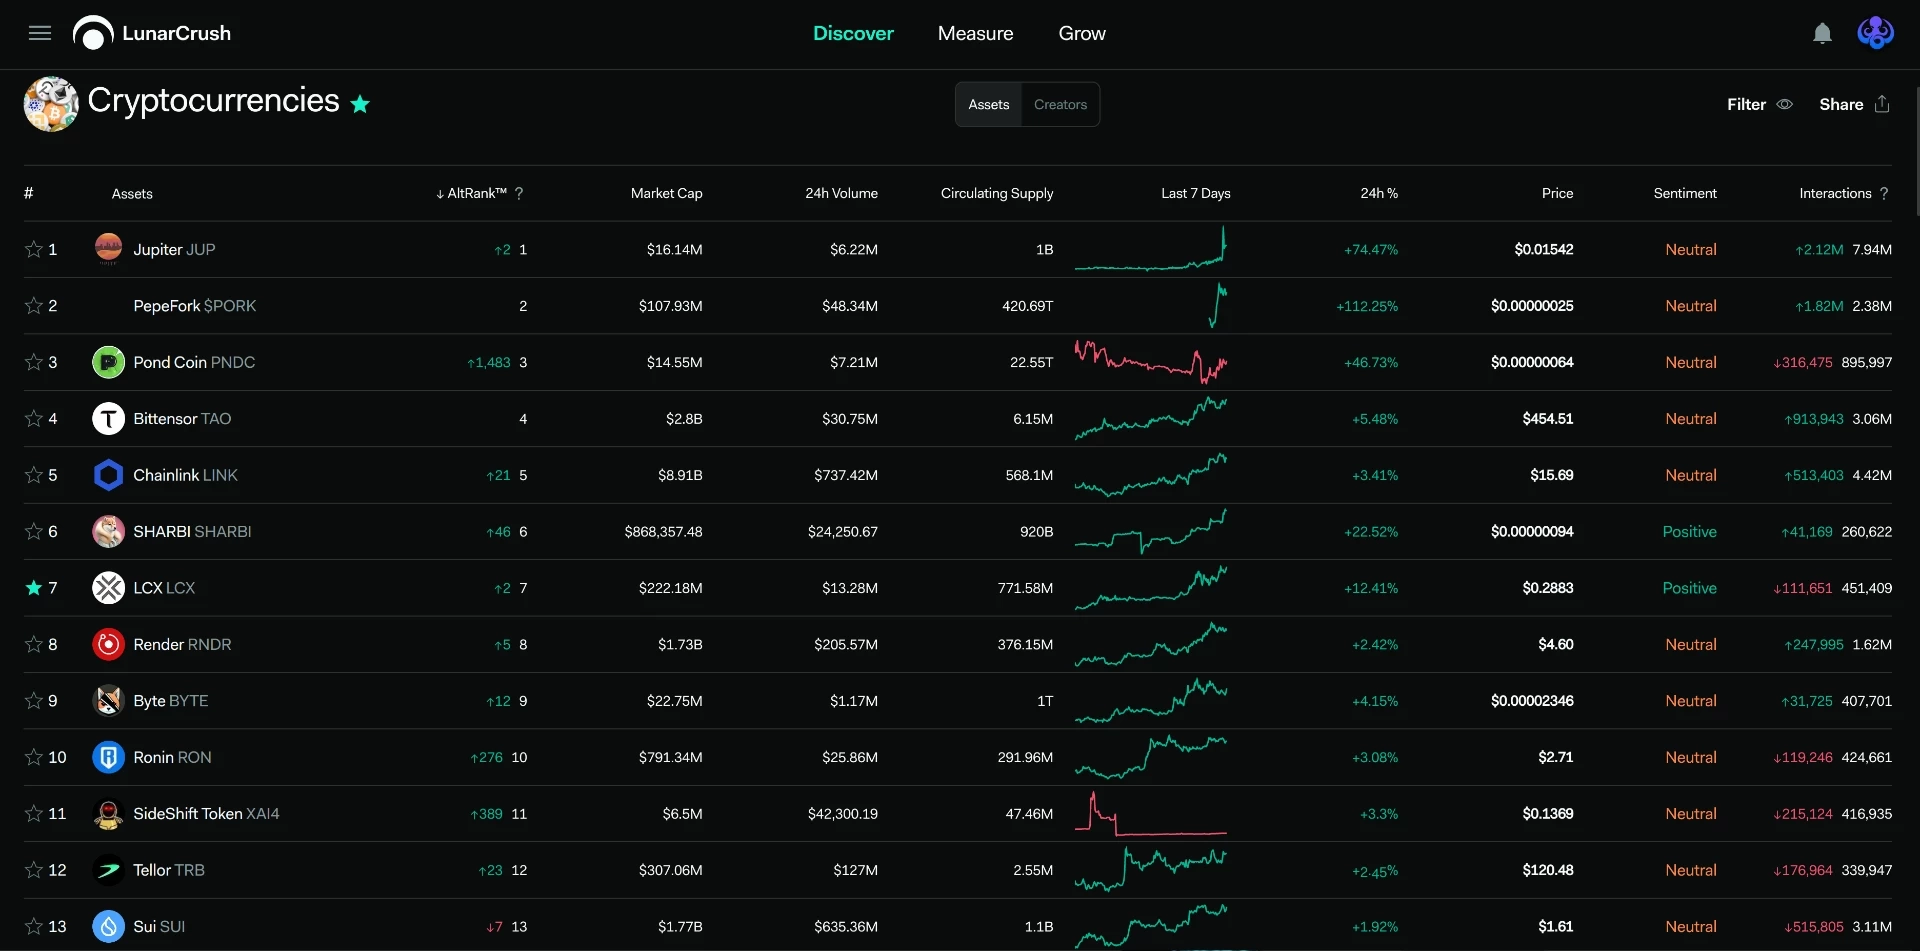Screen dimensions: 1920x951
Task: Click the LunarCrush logo
Action: click(x=152, y=33)
